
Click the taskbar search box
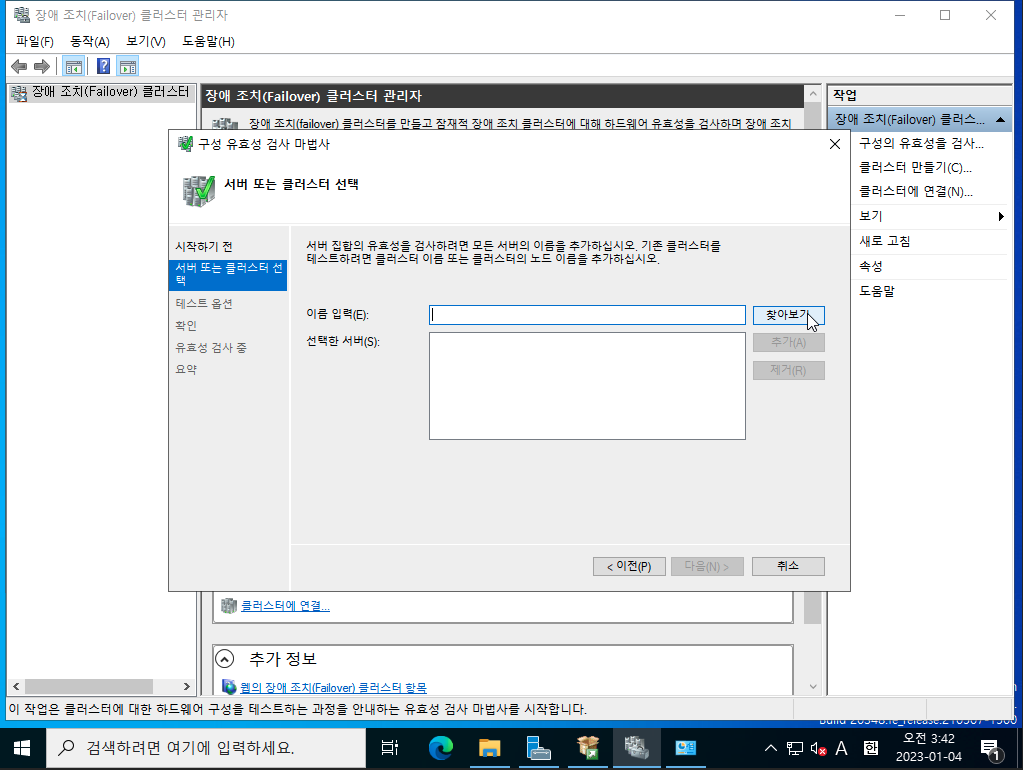click(206, 748)
